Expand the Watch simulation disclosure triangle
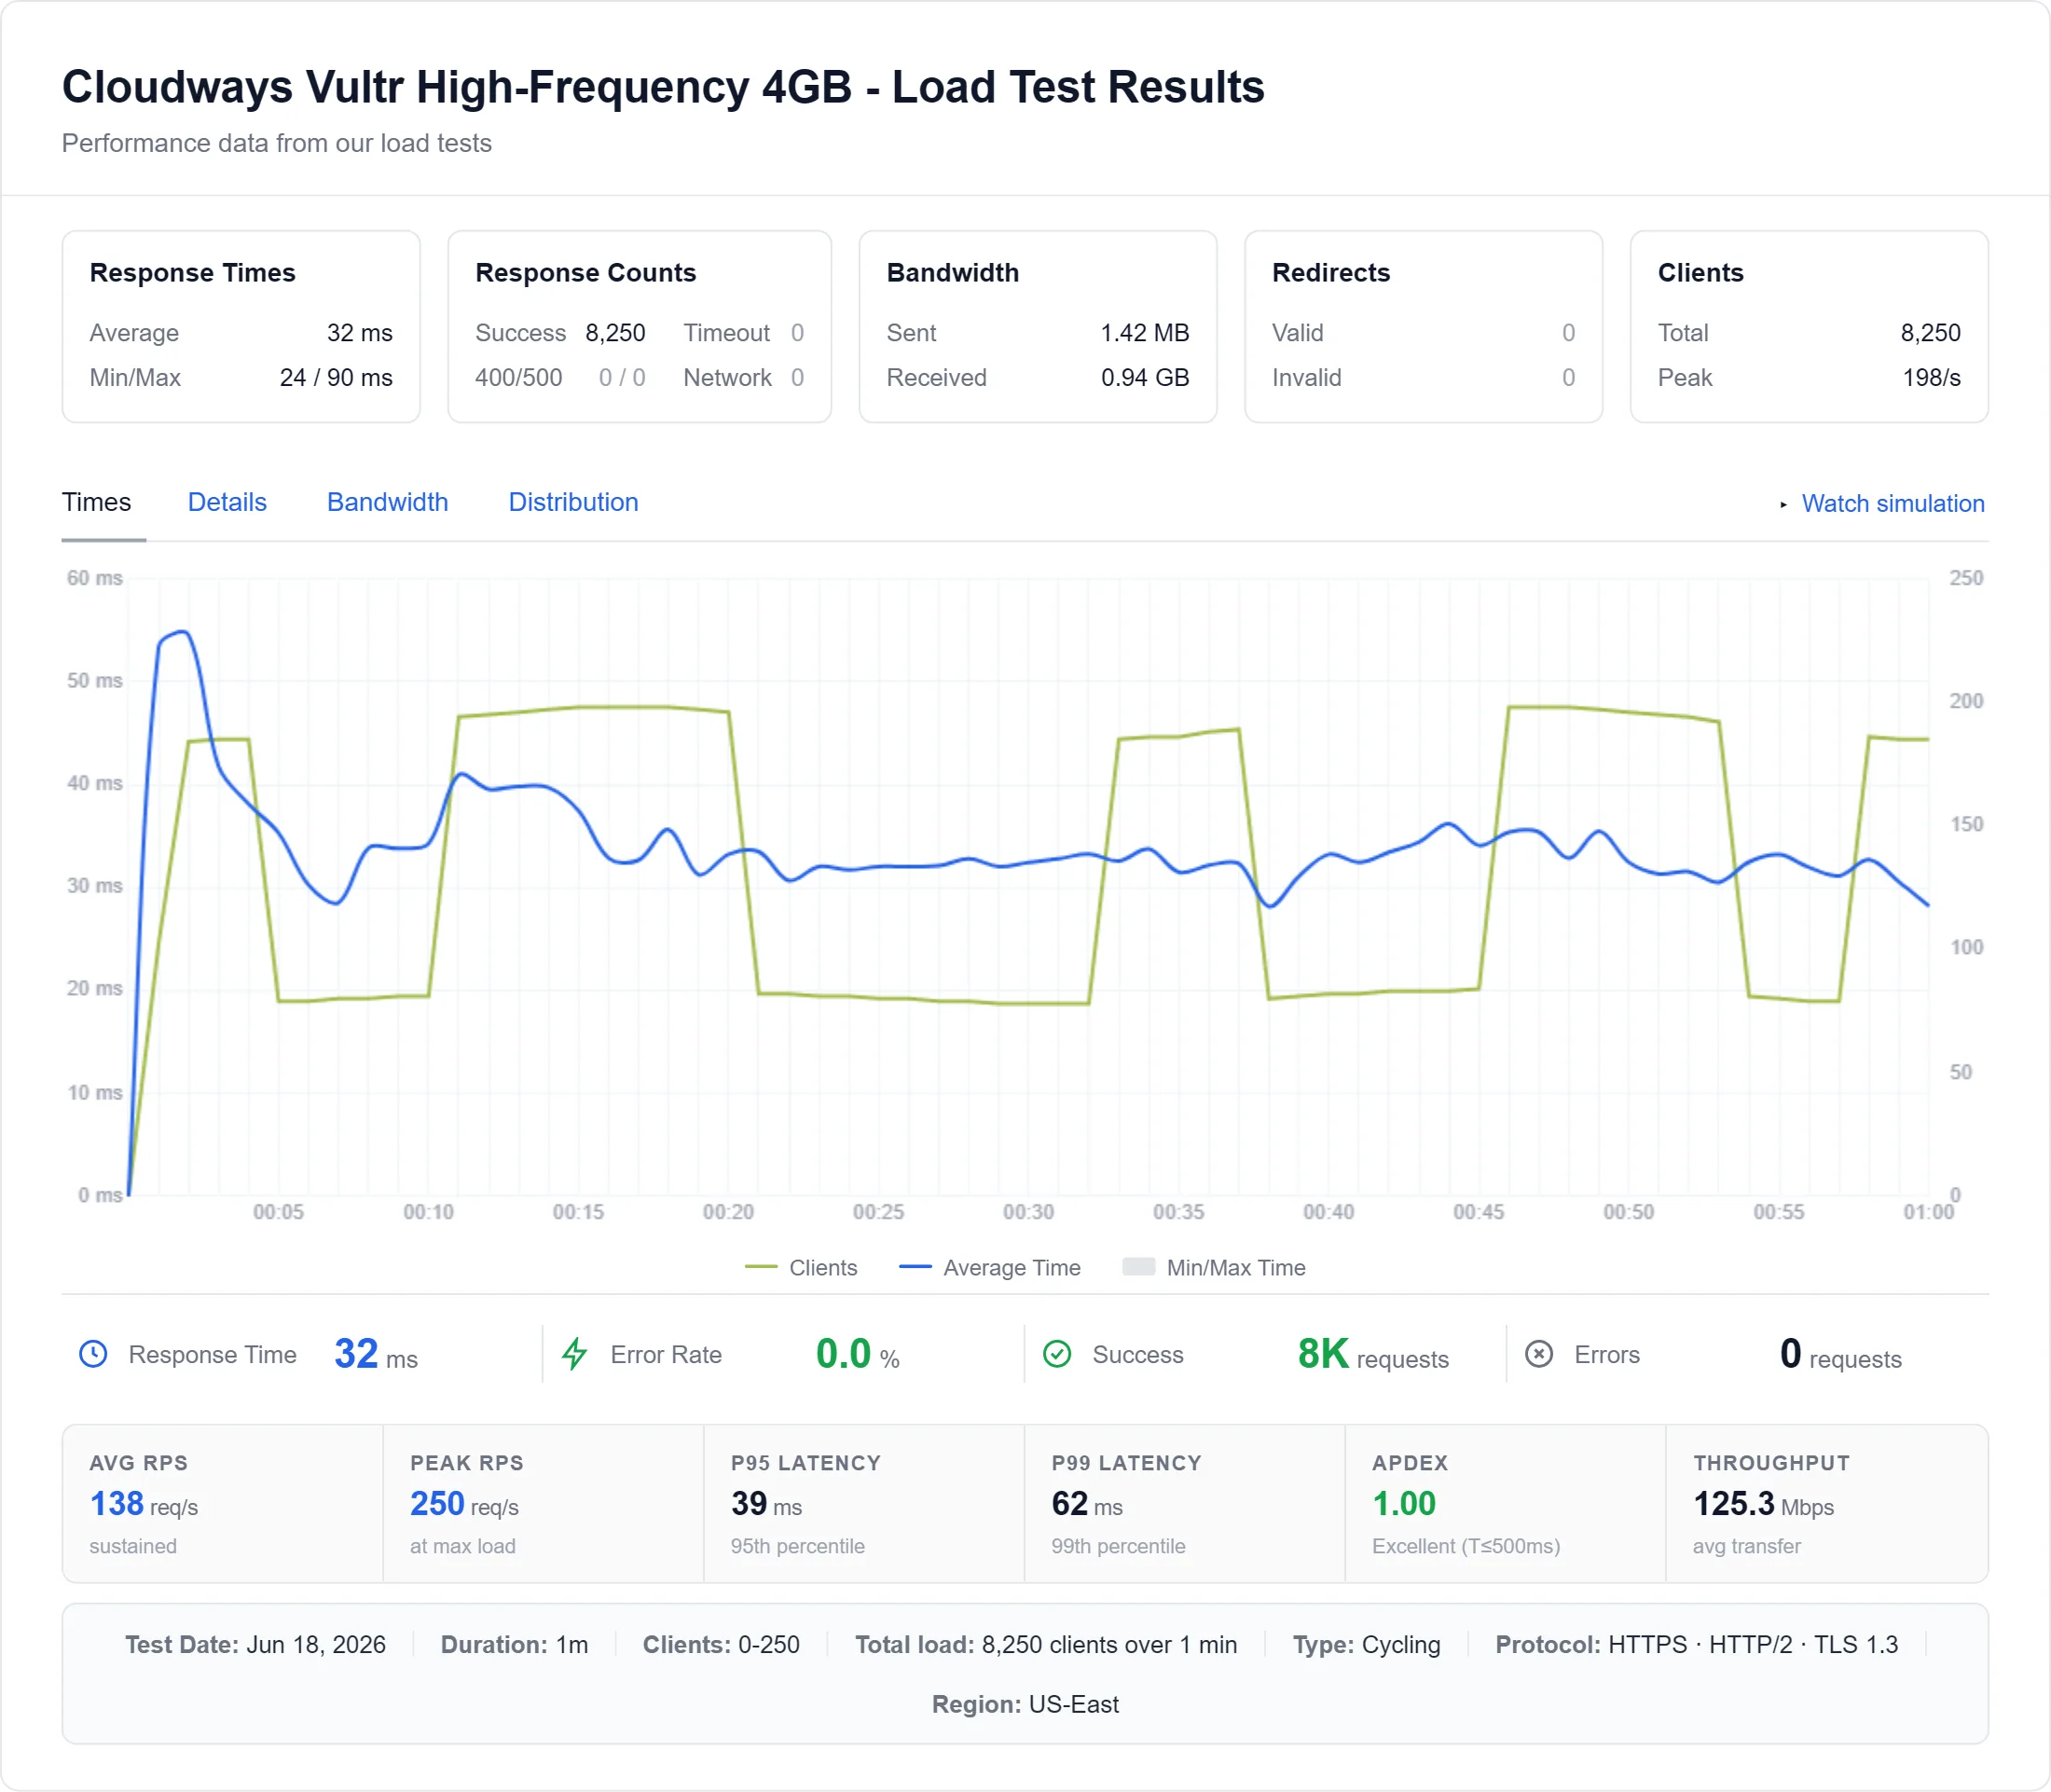Image resolution: width=2051 pixels, height=1792 pixels. tap(1783, 505)
